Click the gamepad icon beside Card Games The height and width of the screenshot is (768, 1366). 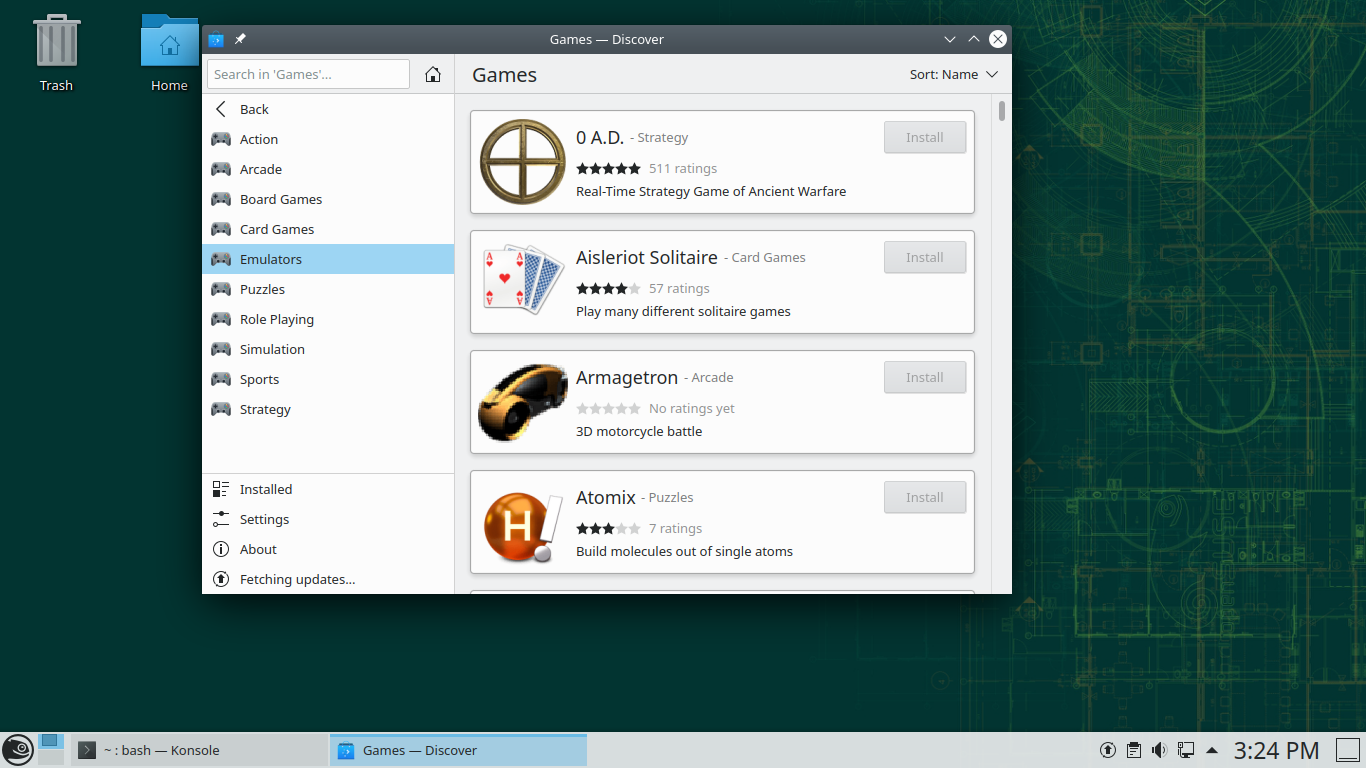tap(221, 229)
